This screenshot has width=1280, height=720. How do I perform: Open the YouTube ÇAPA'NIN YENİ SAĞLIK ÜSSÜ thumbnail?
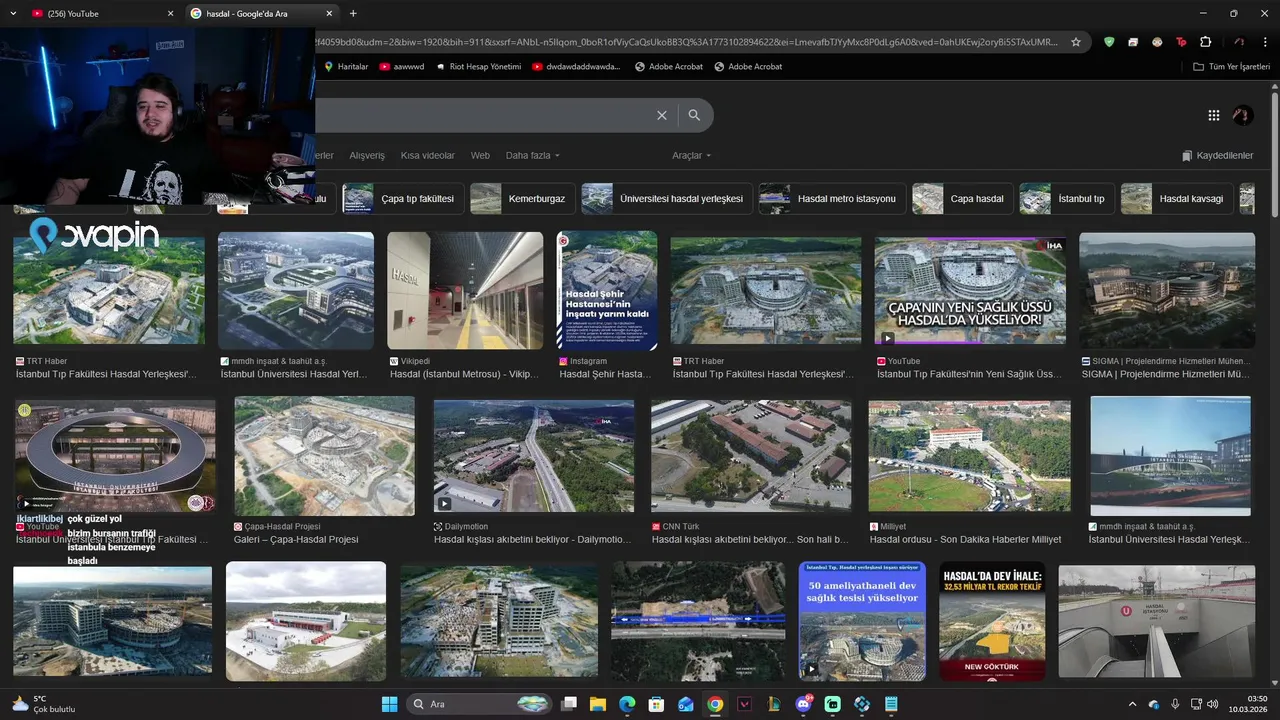click(x=970, y=290)
